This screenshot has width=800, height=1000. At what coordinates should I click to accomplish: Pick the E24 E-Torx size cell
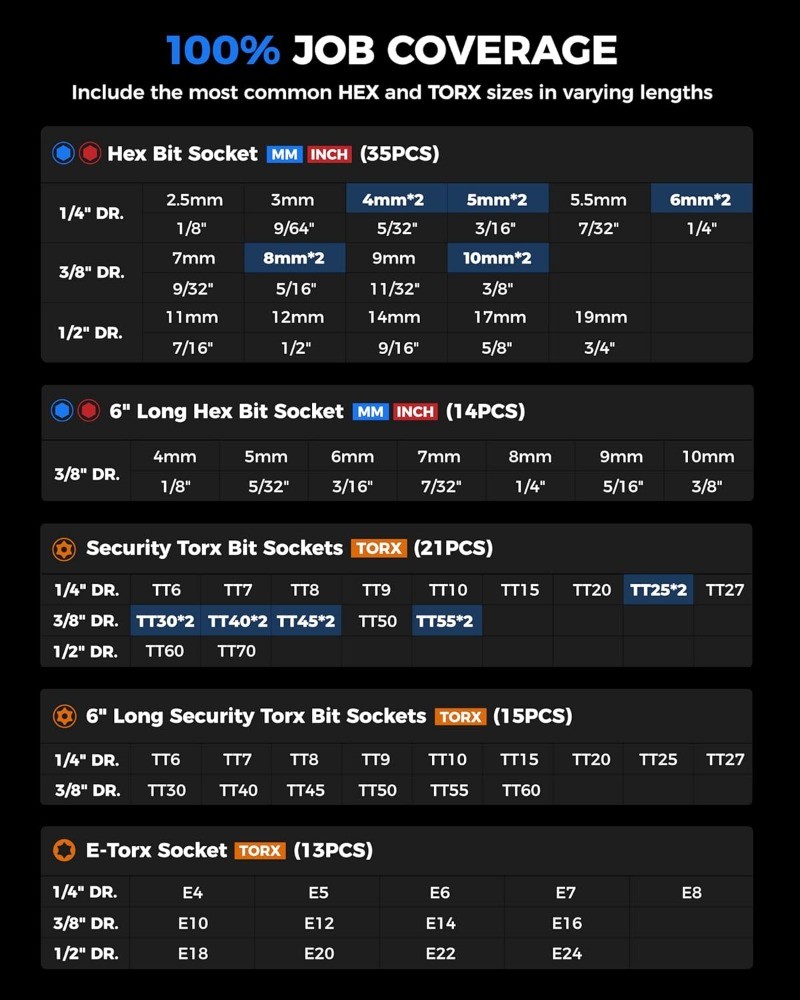(566, 953)
